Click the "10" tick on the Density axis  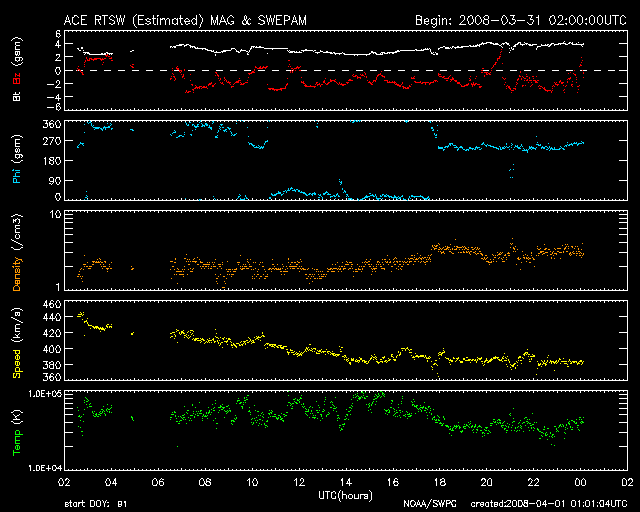(56, 214)
